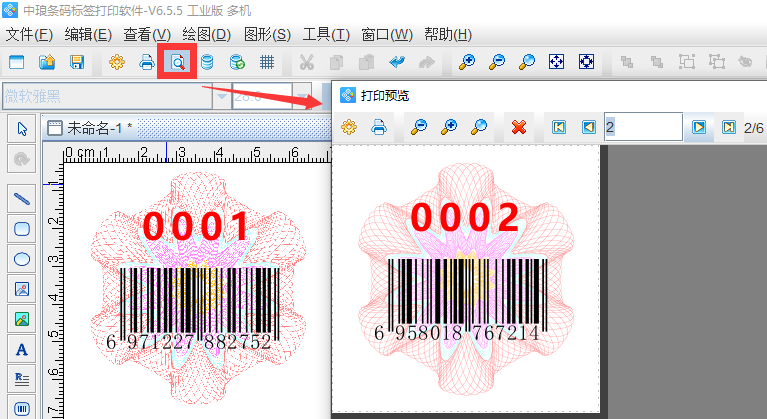The image size is (767, 419).
Task: Open database settings cylinder icon
Action: click(x=207, y=62)
